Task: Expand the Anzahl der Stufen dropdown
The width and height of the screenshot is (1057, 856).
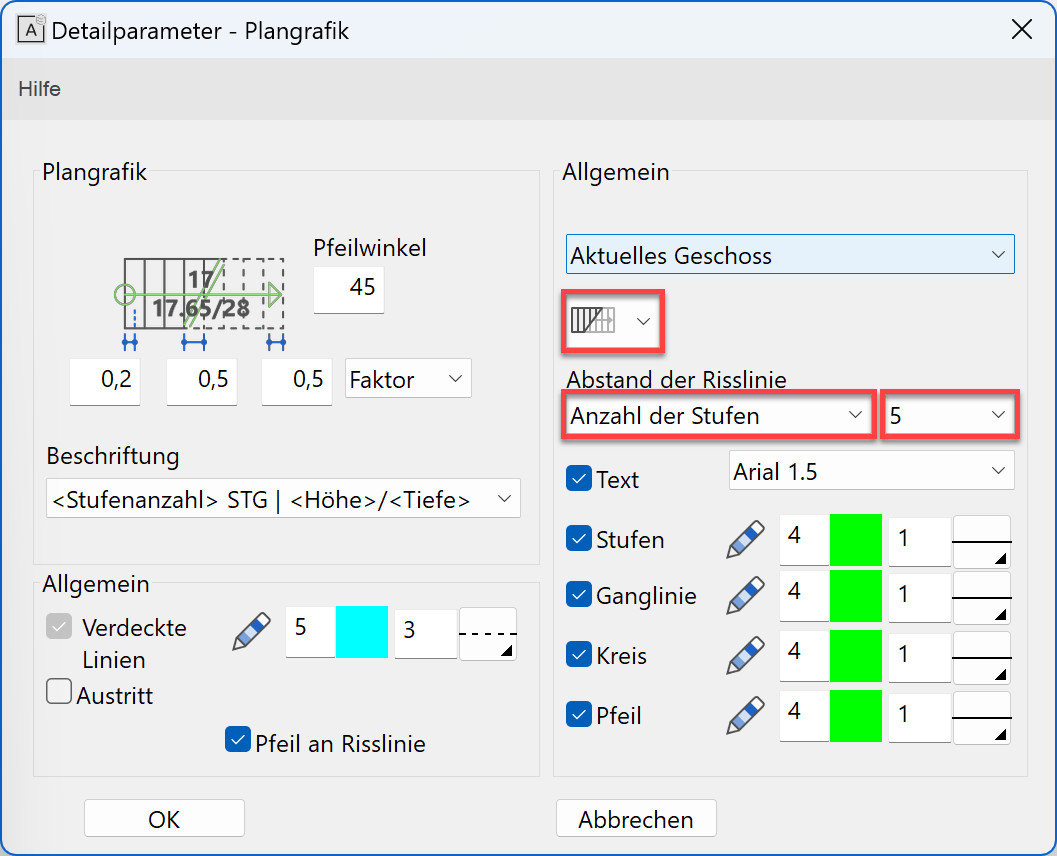Action: (718, 413)
